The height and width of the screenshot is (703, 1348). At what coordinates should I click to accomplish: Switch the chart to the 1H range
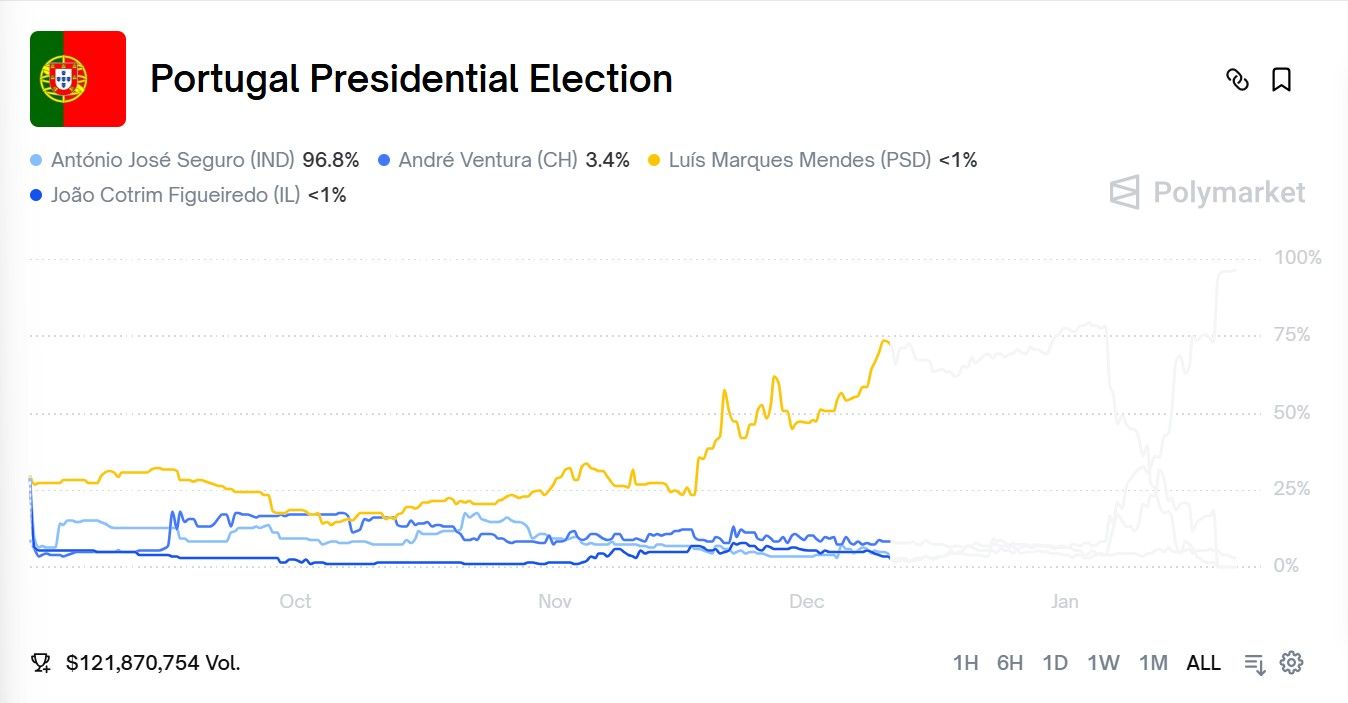965,663
